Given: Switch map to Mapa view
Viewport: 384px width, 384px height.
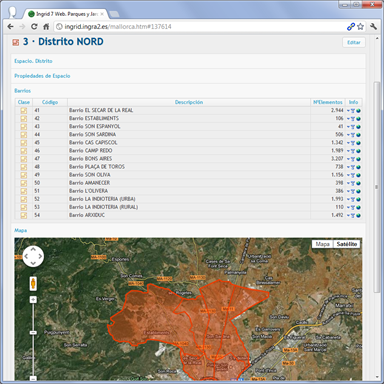Looking at the screenshot, I should tap(322, 244).
